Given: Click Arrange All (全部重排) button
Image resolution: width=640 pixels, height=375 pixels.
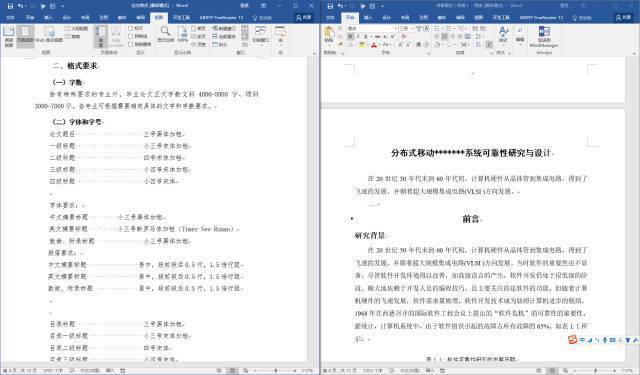Looking at the screenshot, I should (x=224, y=36).
